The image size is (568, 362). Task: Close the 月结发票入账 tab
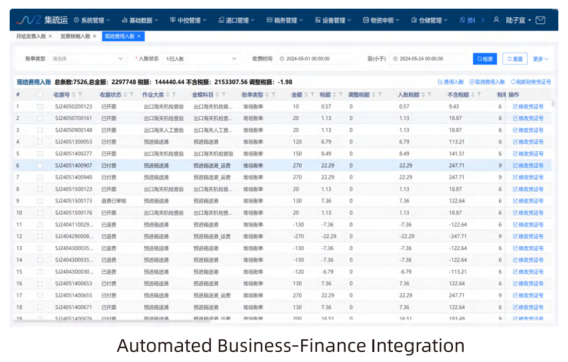50,36
